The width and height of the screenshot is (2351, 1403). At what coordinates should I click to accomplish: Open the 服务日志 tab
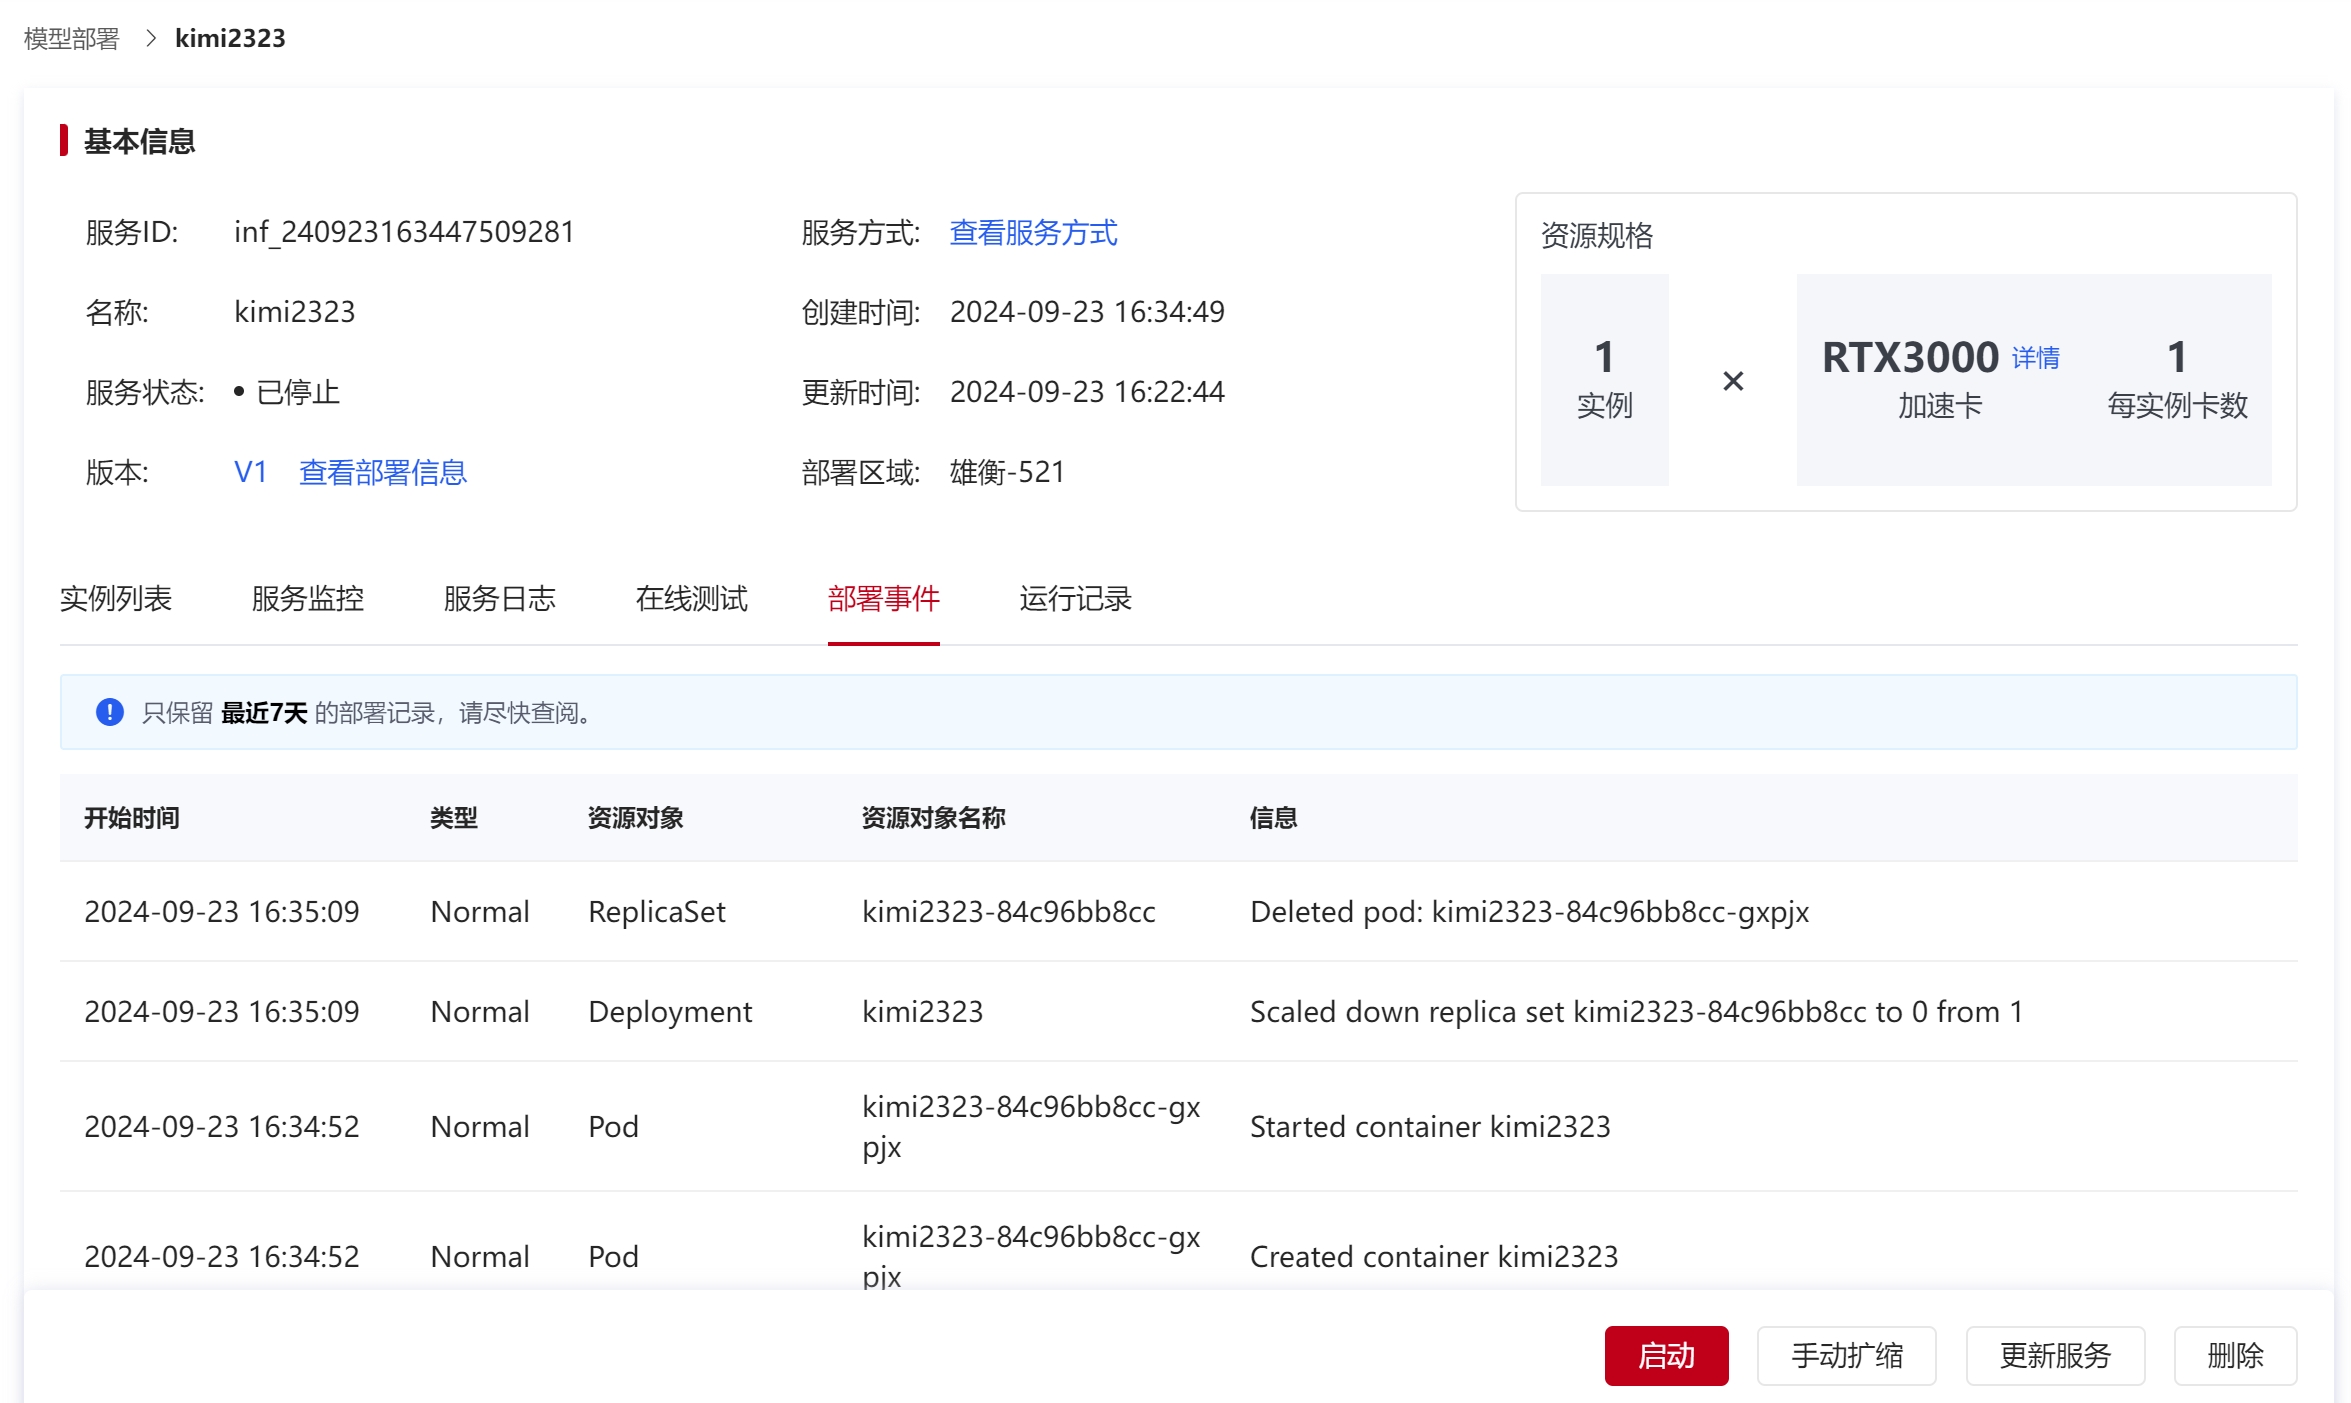click(500, 598)
